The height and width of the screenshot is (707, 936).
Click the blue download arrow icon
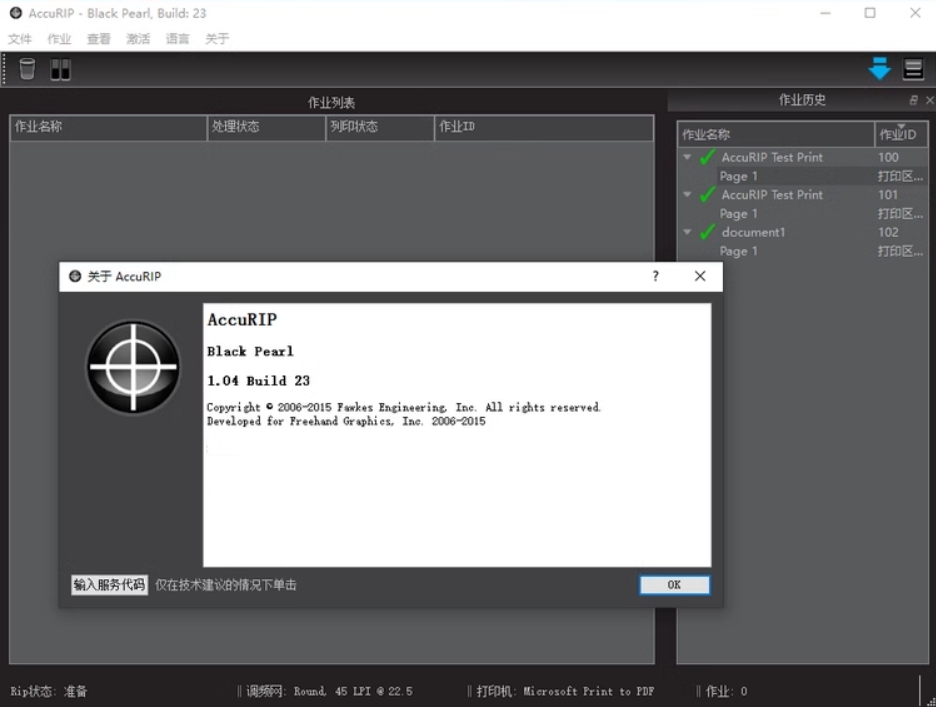coord(879,69)
